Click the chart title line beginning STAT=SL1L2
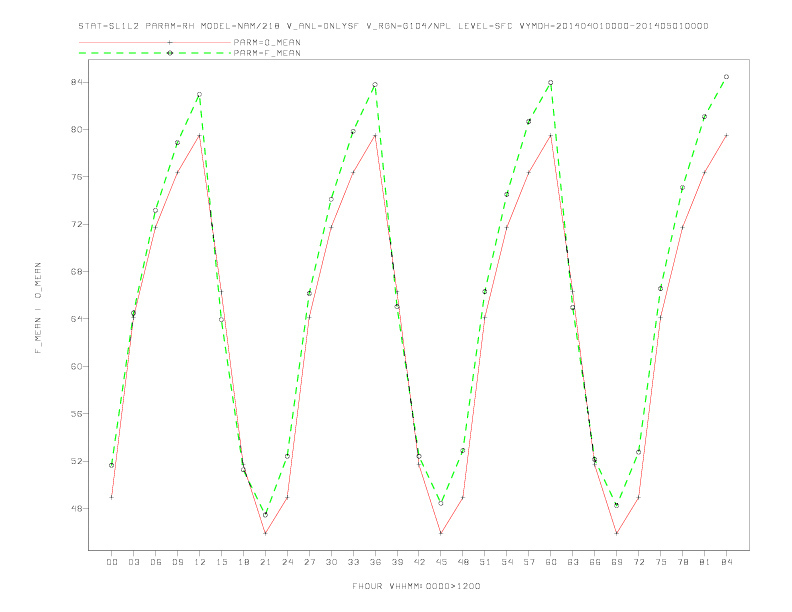This screenshot has width=792, height=612. point(393,26)
